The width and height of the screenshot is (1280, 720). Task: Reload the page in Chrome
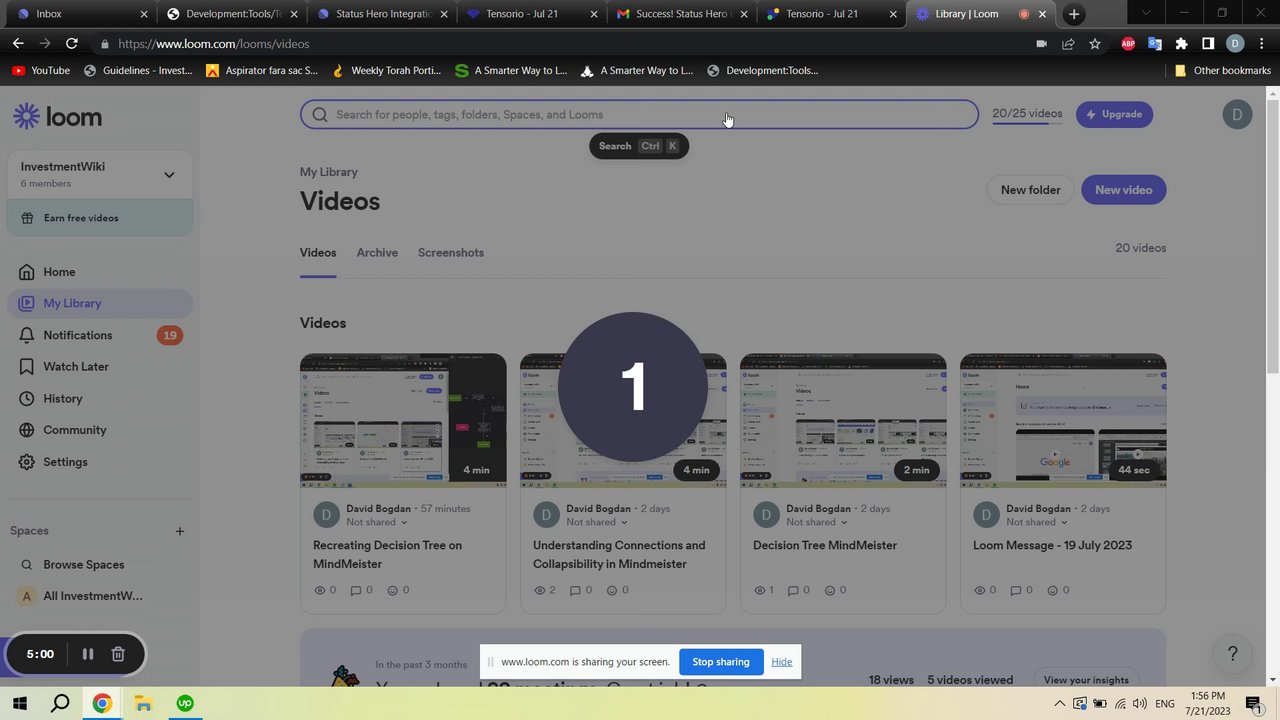coord(71,44)
